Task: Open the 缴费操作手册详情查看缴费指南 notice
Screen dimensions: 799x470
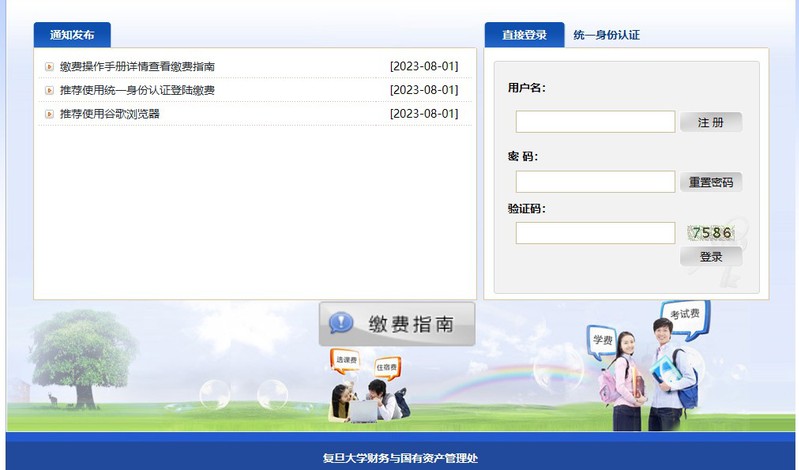Action: coord(137,67)
